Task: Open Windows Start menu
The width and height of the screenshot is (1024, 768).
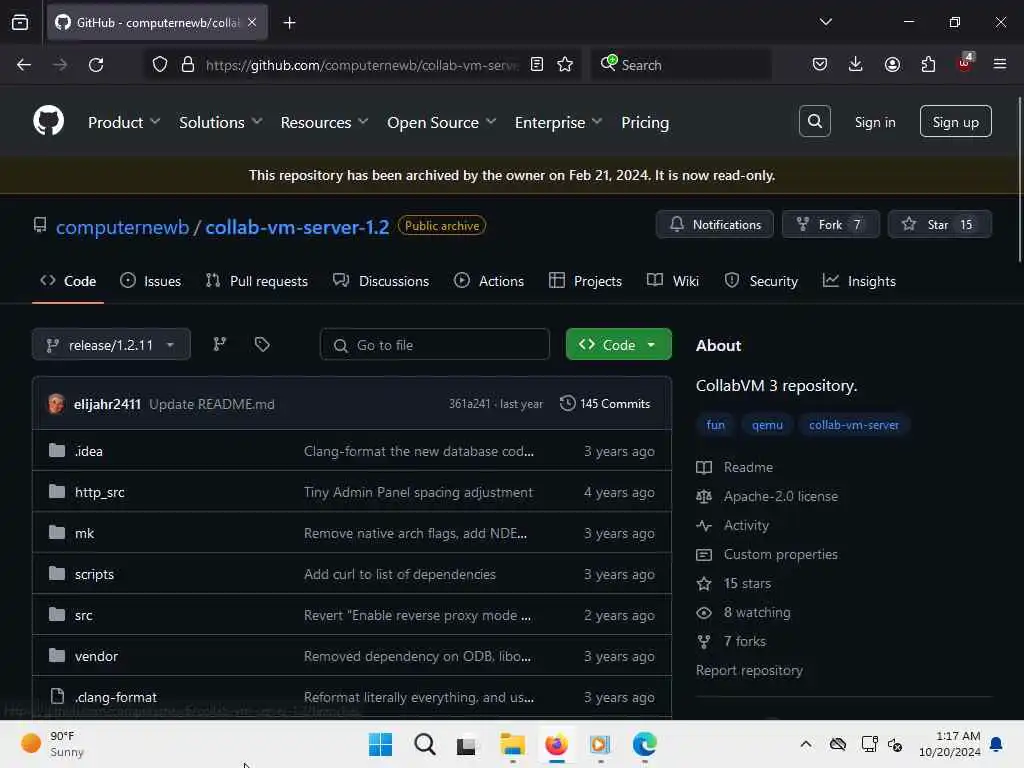Action: point(380,744)
